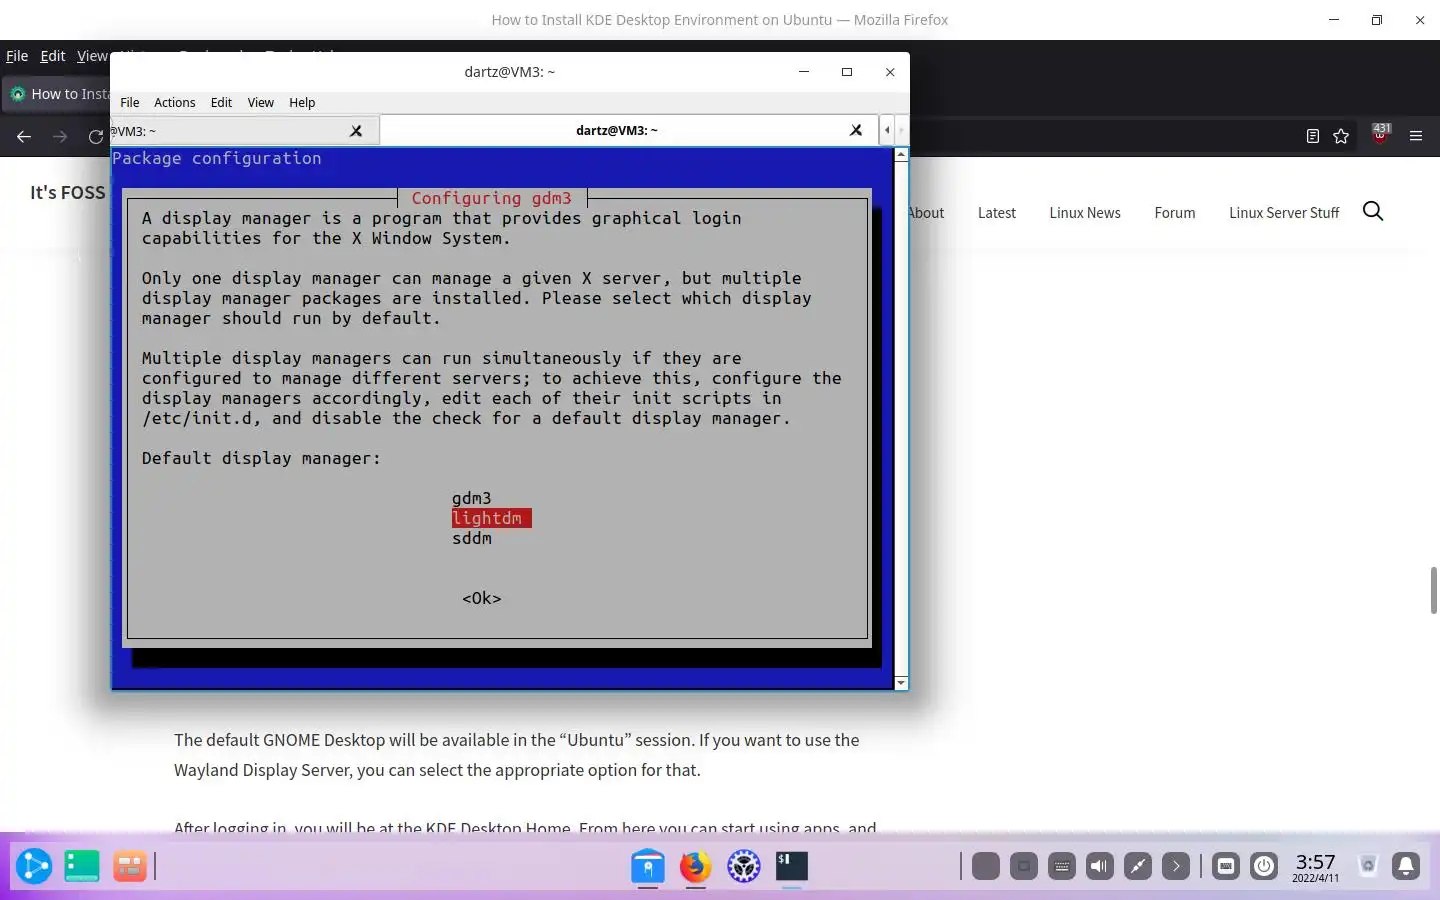1440x900 pixels.
Task: Go back with Firefox back arrow
Action: tap(24, 136)
